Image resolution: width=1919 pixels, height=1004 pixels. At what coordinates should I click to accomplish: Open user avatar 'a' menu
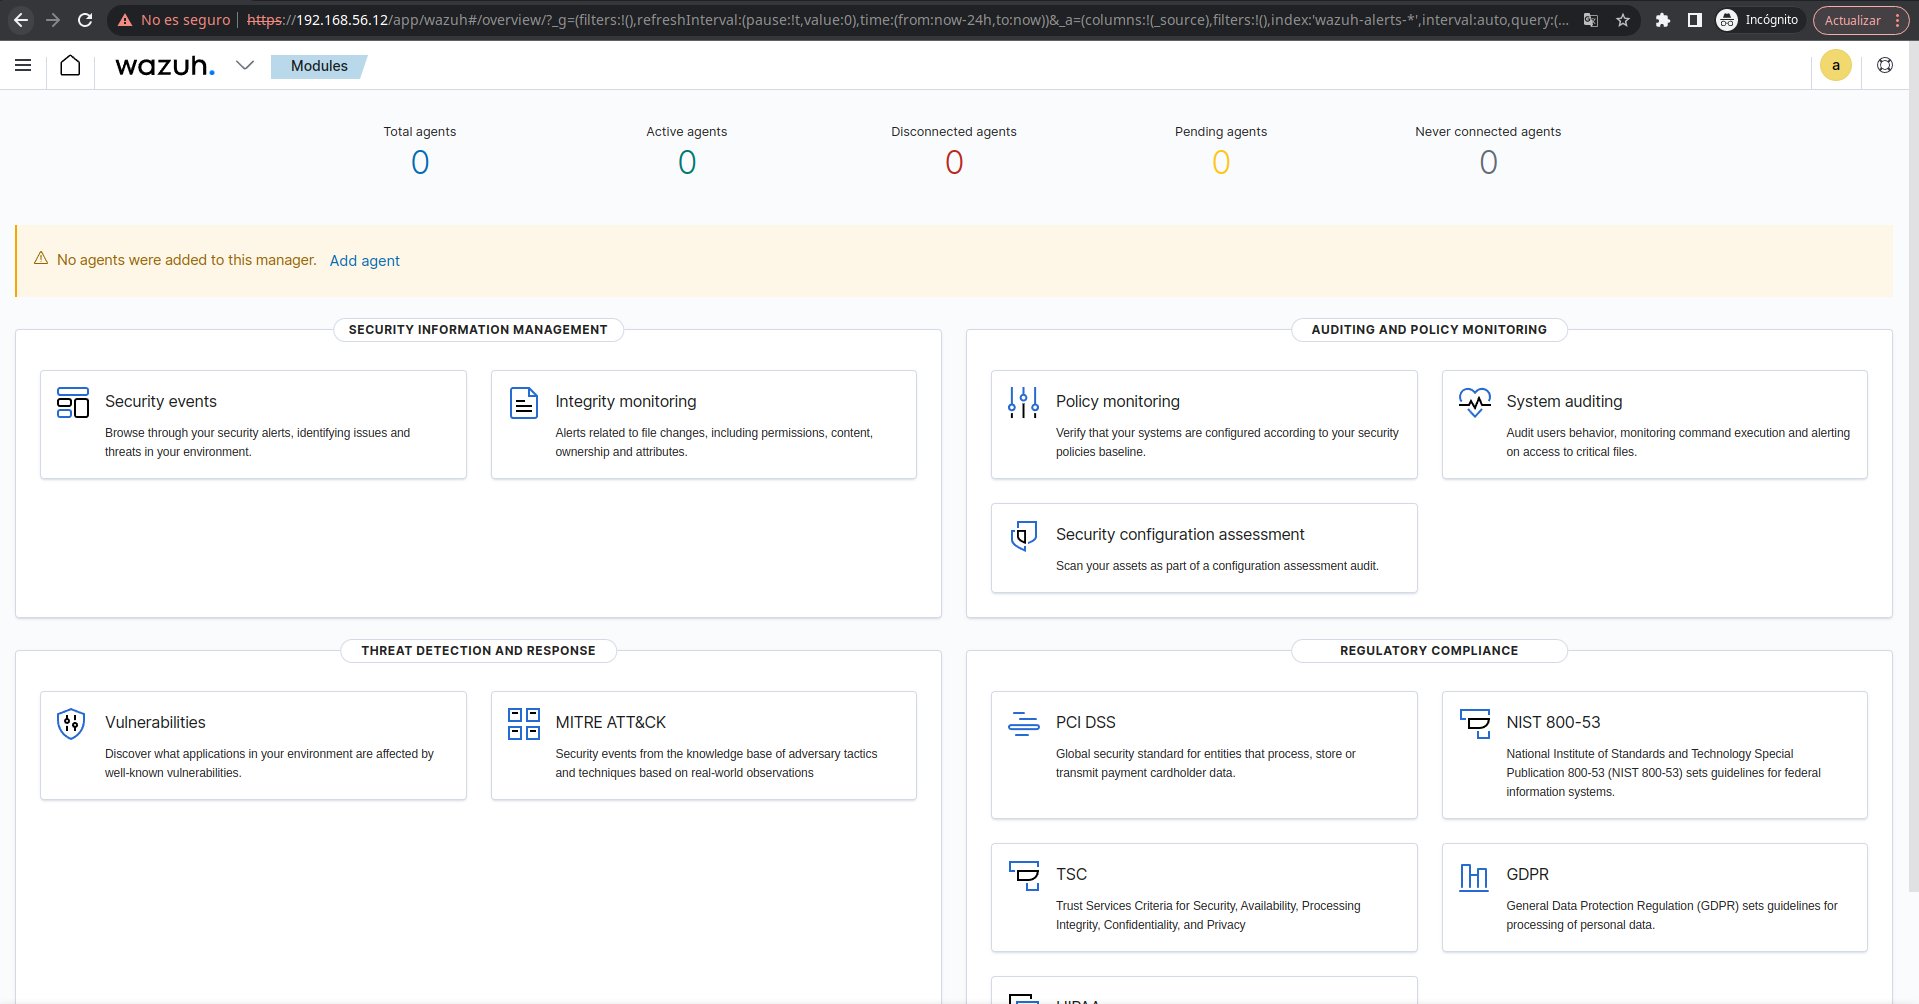coord(1835,65)
